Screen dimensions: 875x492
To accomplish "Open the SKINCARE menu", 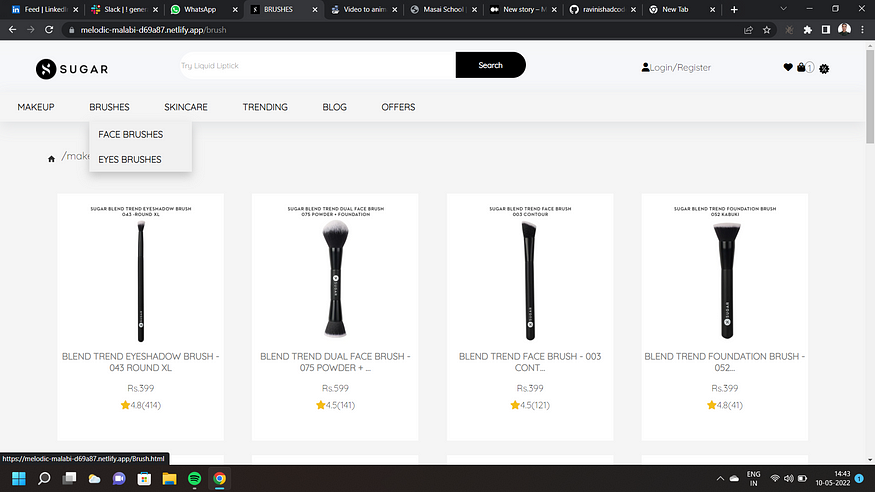I will (x=186, y=107).
